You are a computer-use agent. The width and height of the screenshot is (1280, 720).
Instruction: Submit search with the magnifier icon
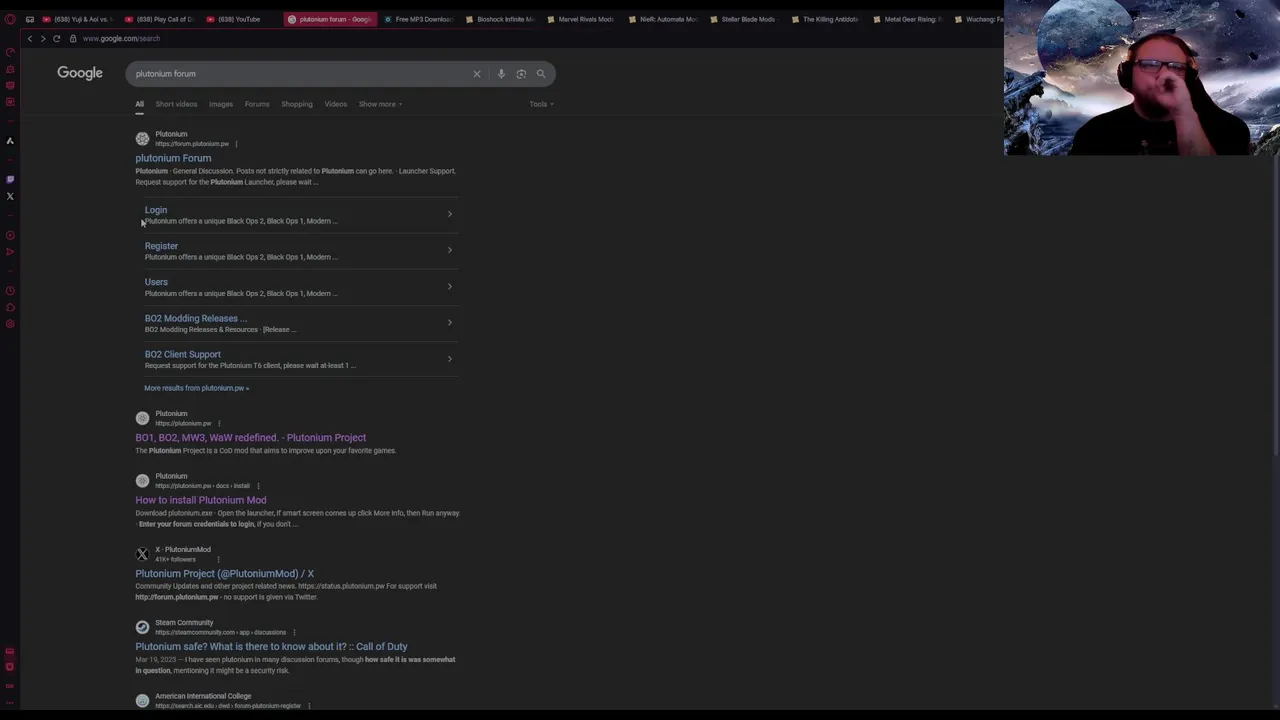tap(541, 74)
